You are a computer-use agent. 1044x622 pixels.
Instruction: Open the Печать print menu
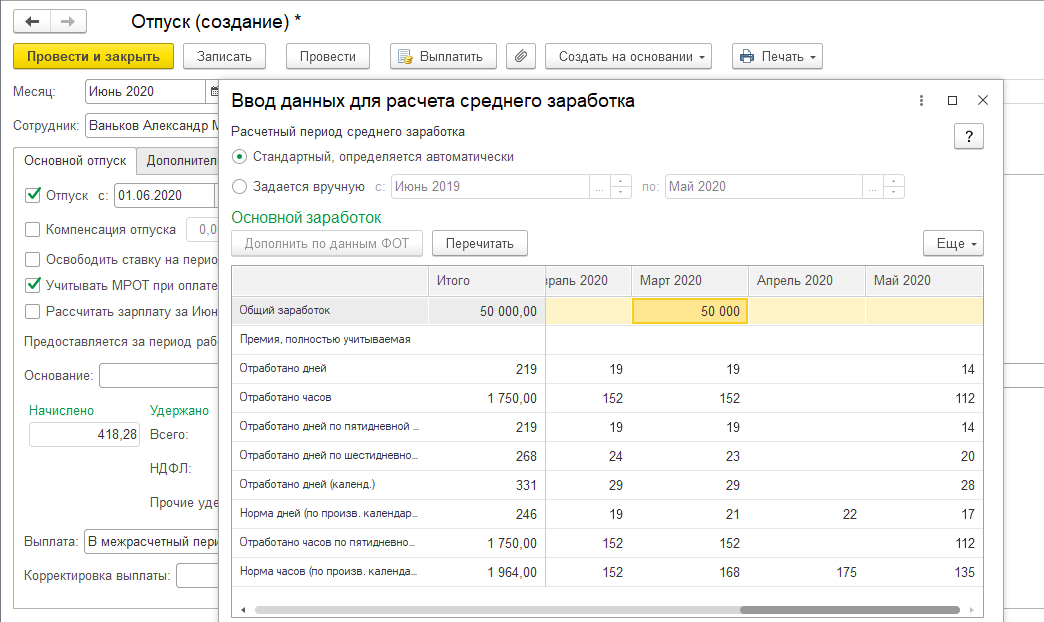coord(777,57)
